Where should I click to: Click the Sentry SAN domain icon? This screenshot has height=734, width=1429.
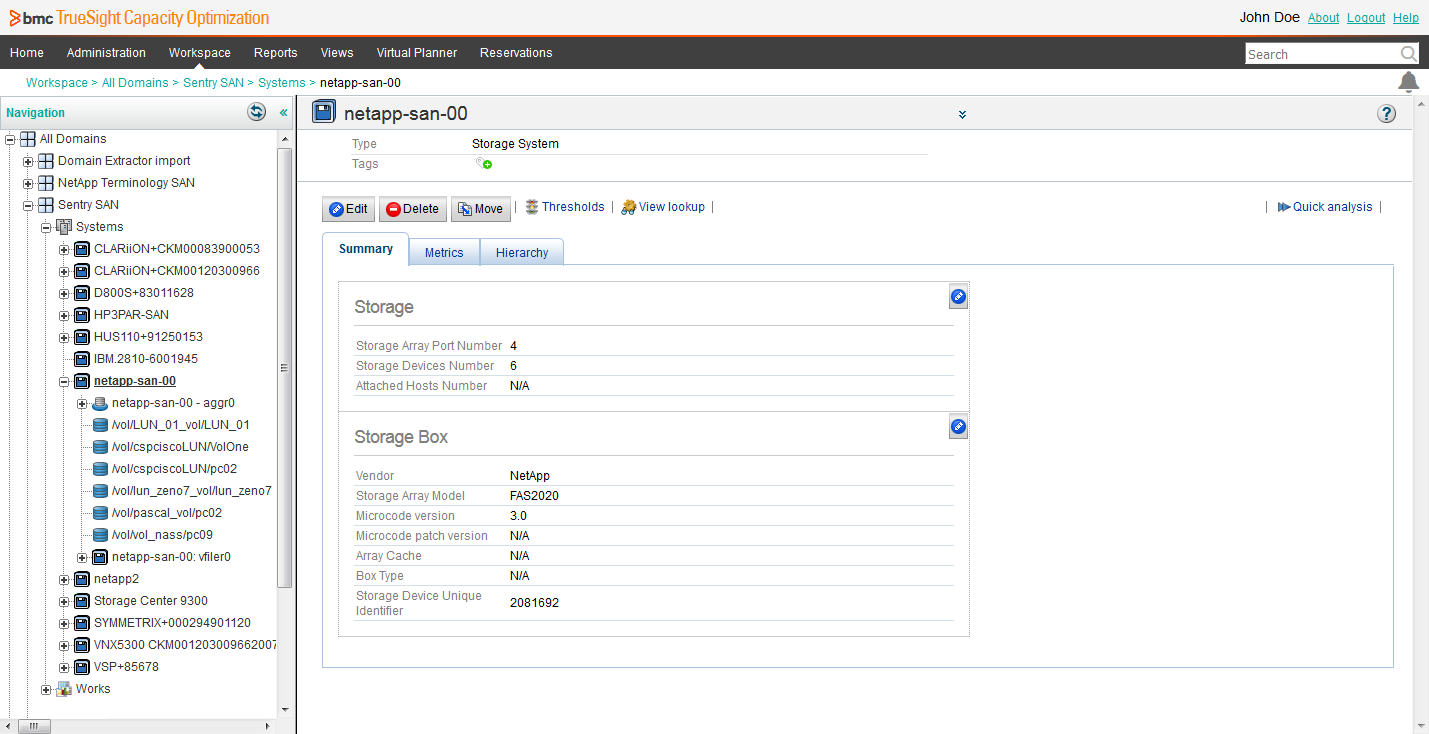click(x=46, y=205)
